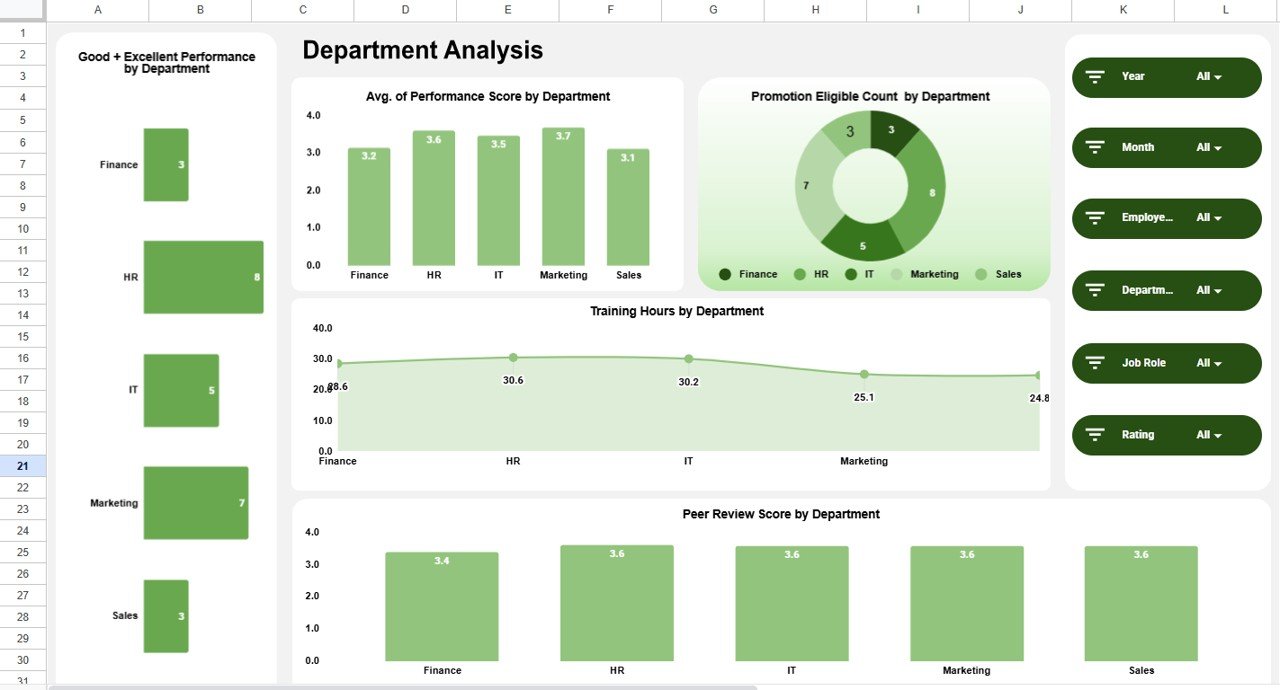This screenshot has height=690, width=1280.
Task: Click the filter icon on Employee slicer
Action: point(1095,218)
